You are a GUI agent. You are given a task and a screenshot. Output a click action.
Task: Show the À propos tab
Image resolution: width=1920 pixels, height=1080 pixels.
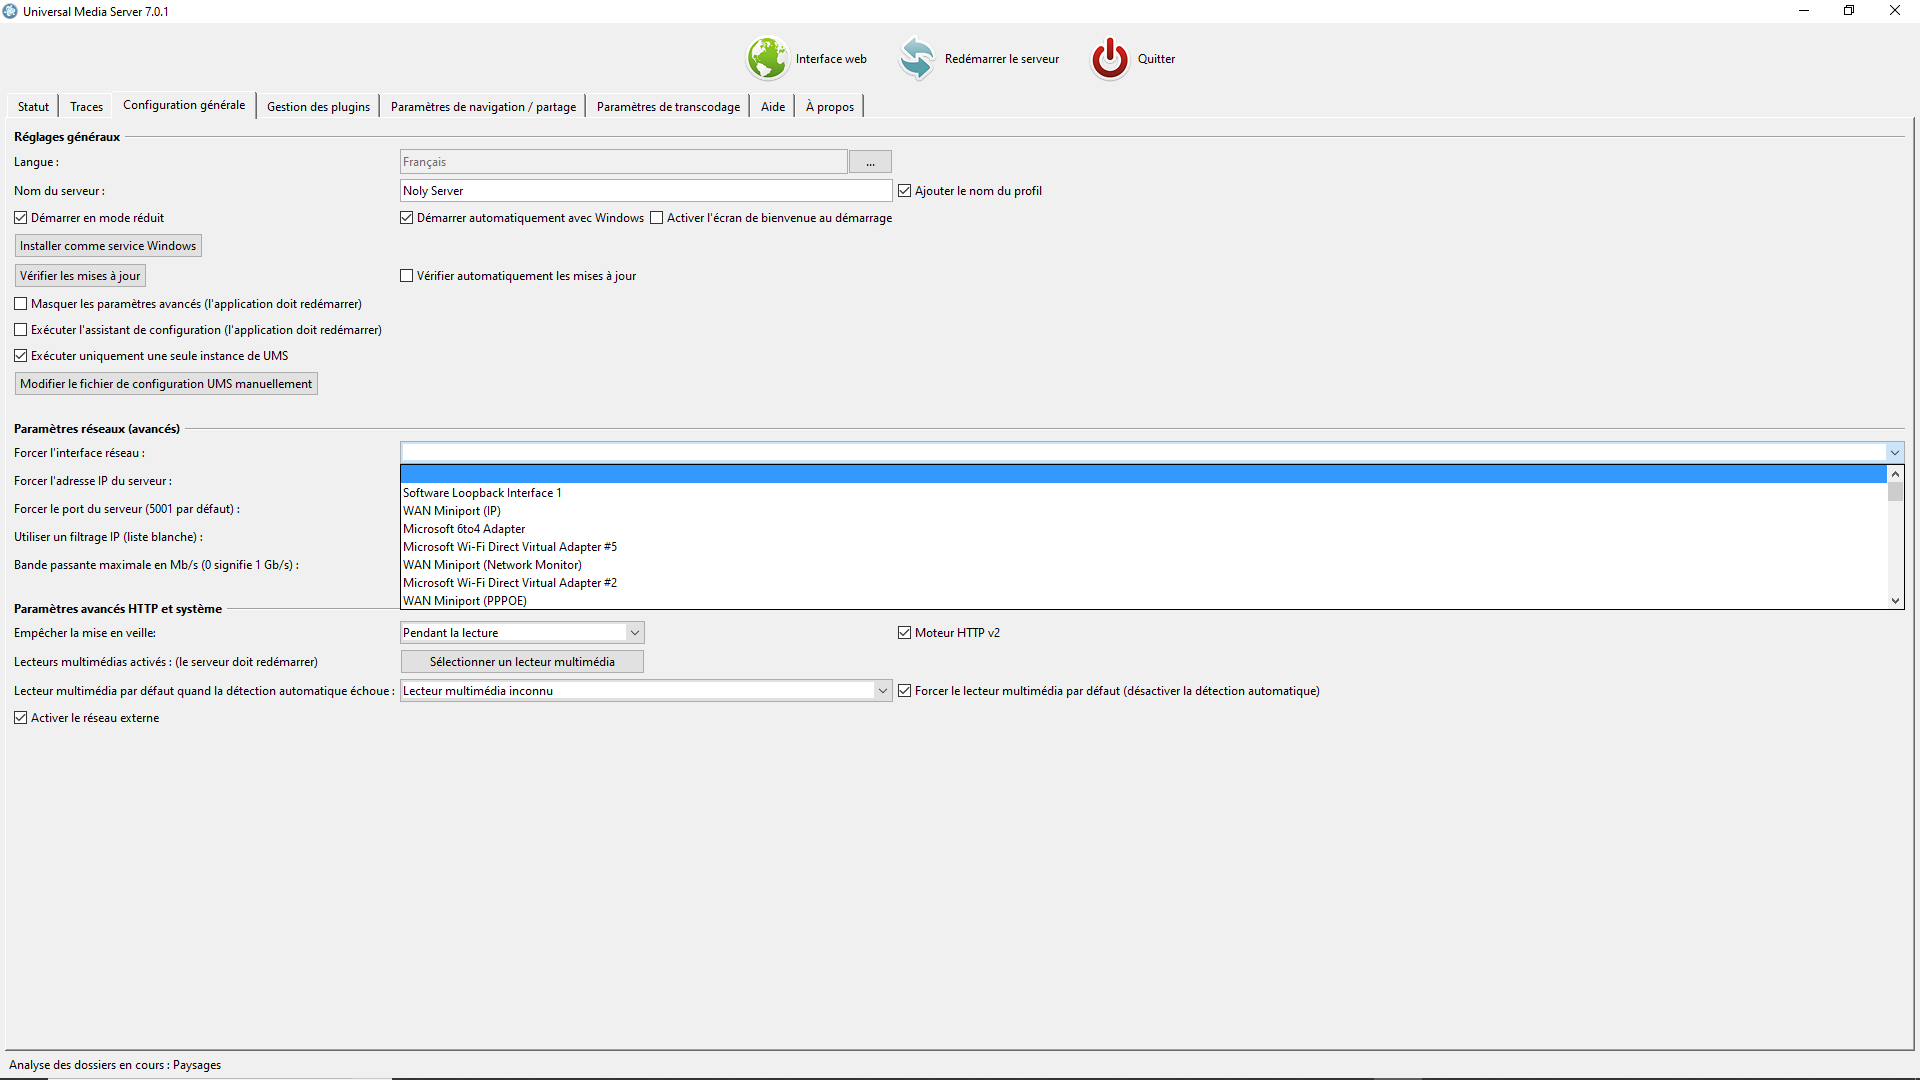830,107
